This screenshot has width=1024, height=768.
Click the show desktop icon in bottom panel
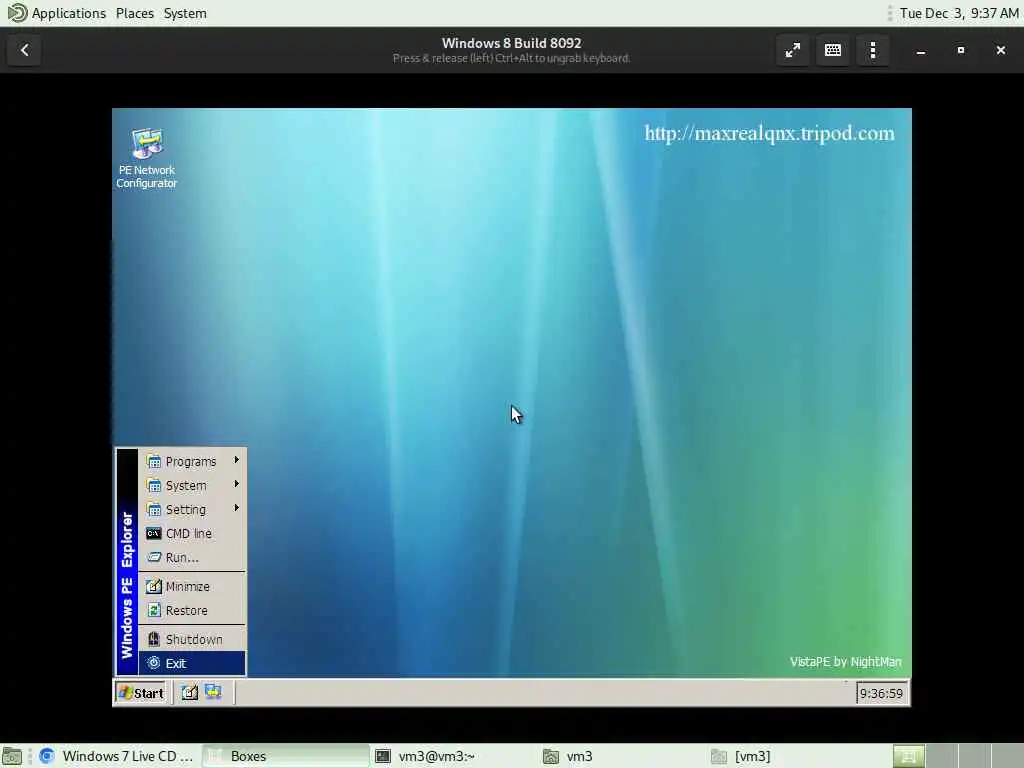(12, 756)
